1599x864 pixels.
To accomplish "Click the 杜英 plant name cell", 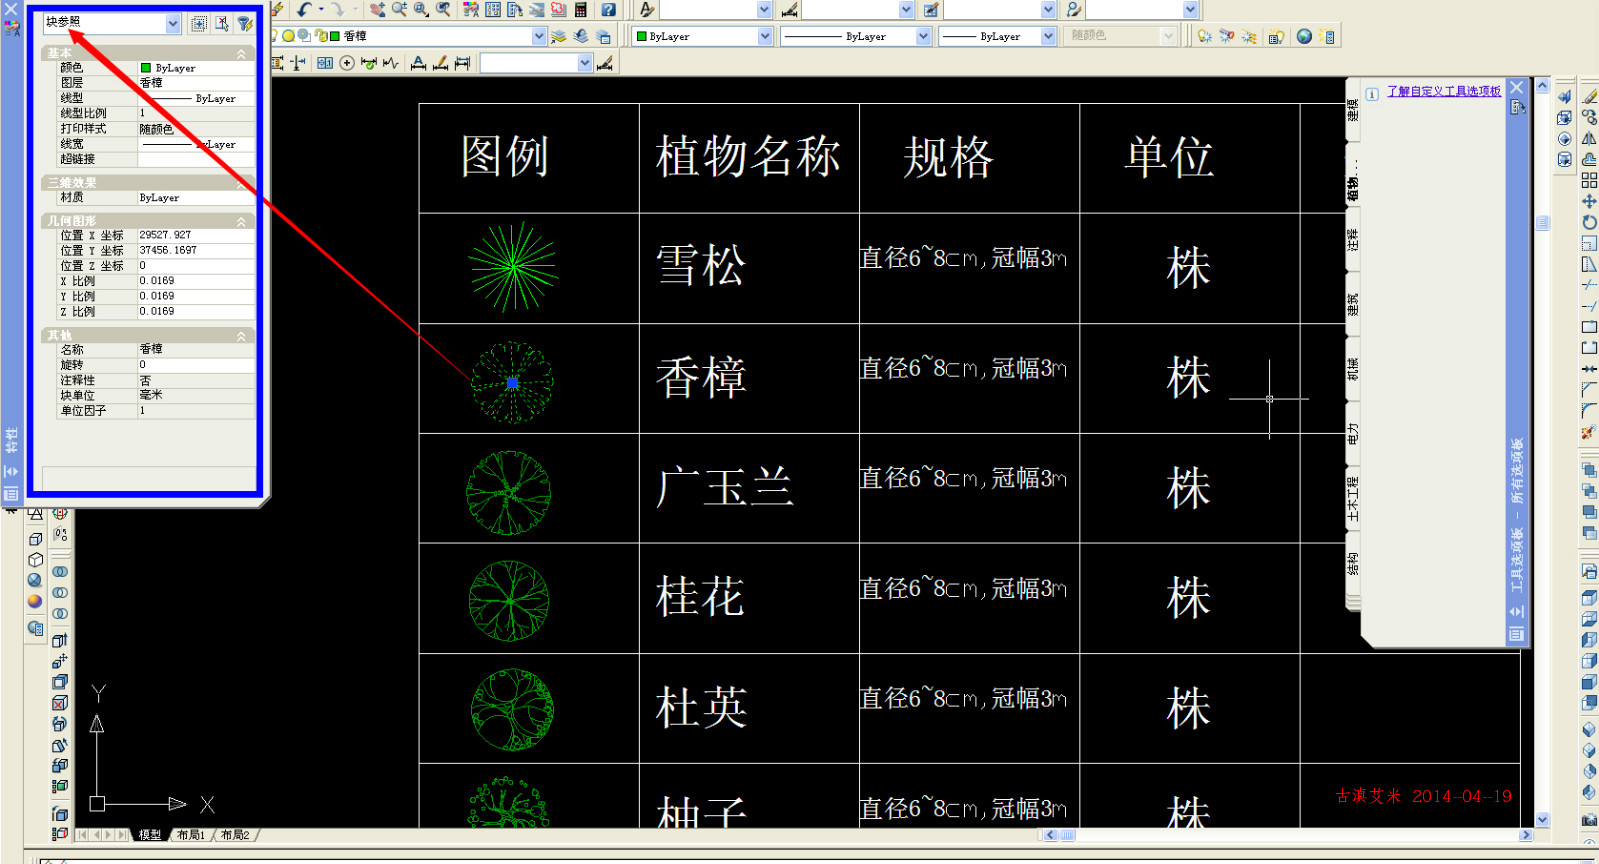I will [748, 708].
